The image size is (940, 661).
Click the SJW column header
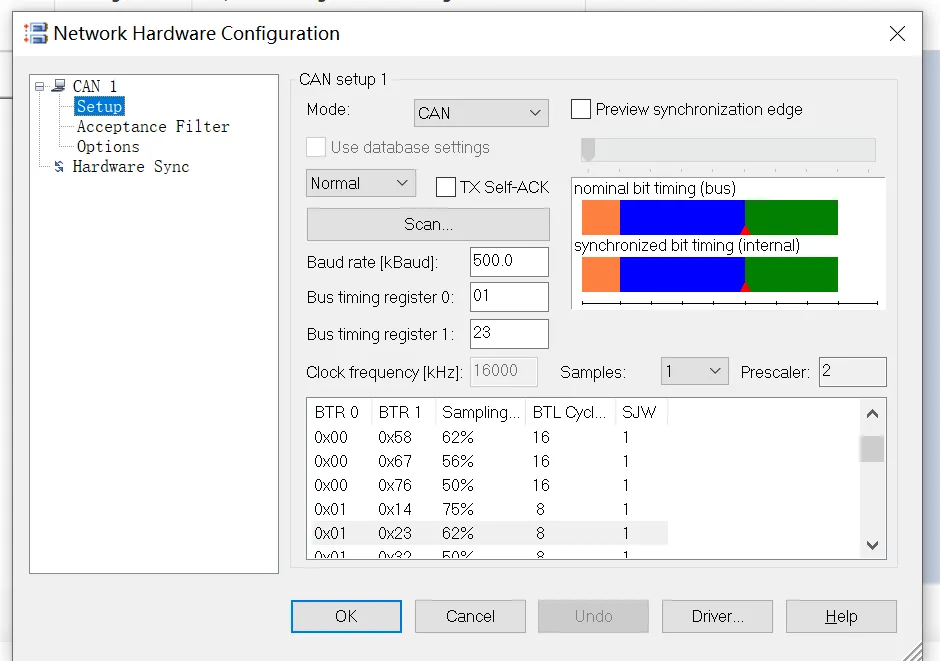(x=641, y=412)
